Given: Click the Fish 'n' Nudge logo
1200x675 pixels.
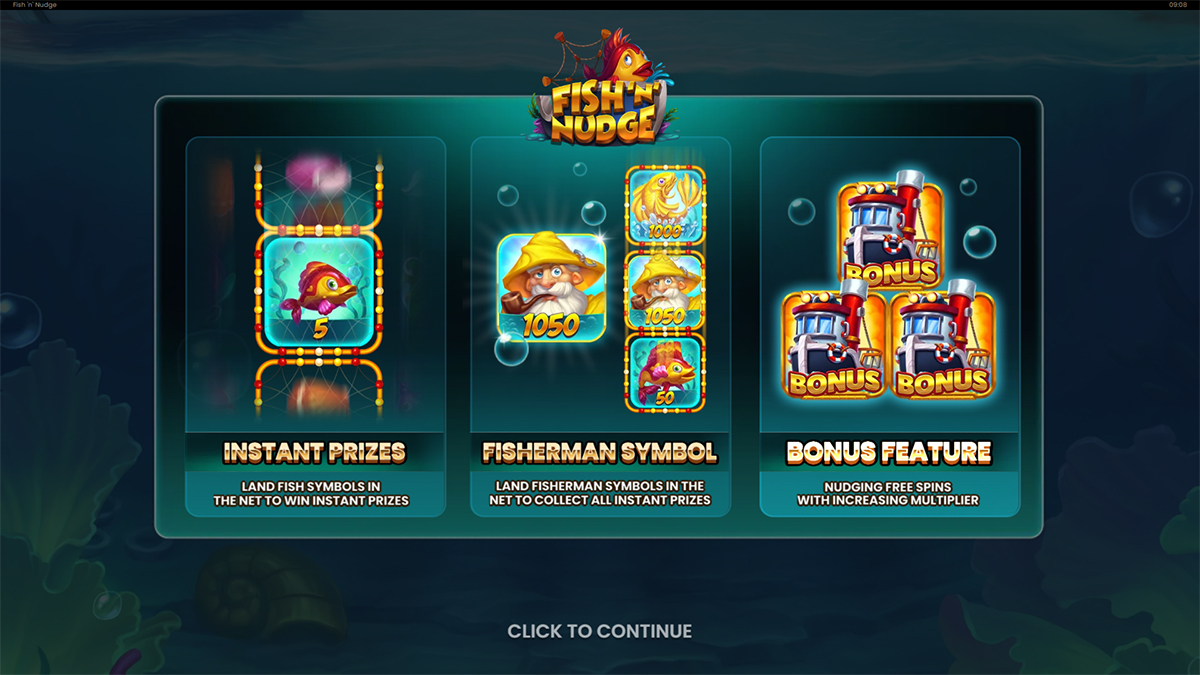Looking at the screenshot, I should 600,88.
